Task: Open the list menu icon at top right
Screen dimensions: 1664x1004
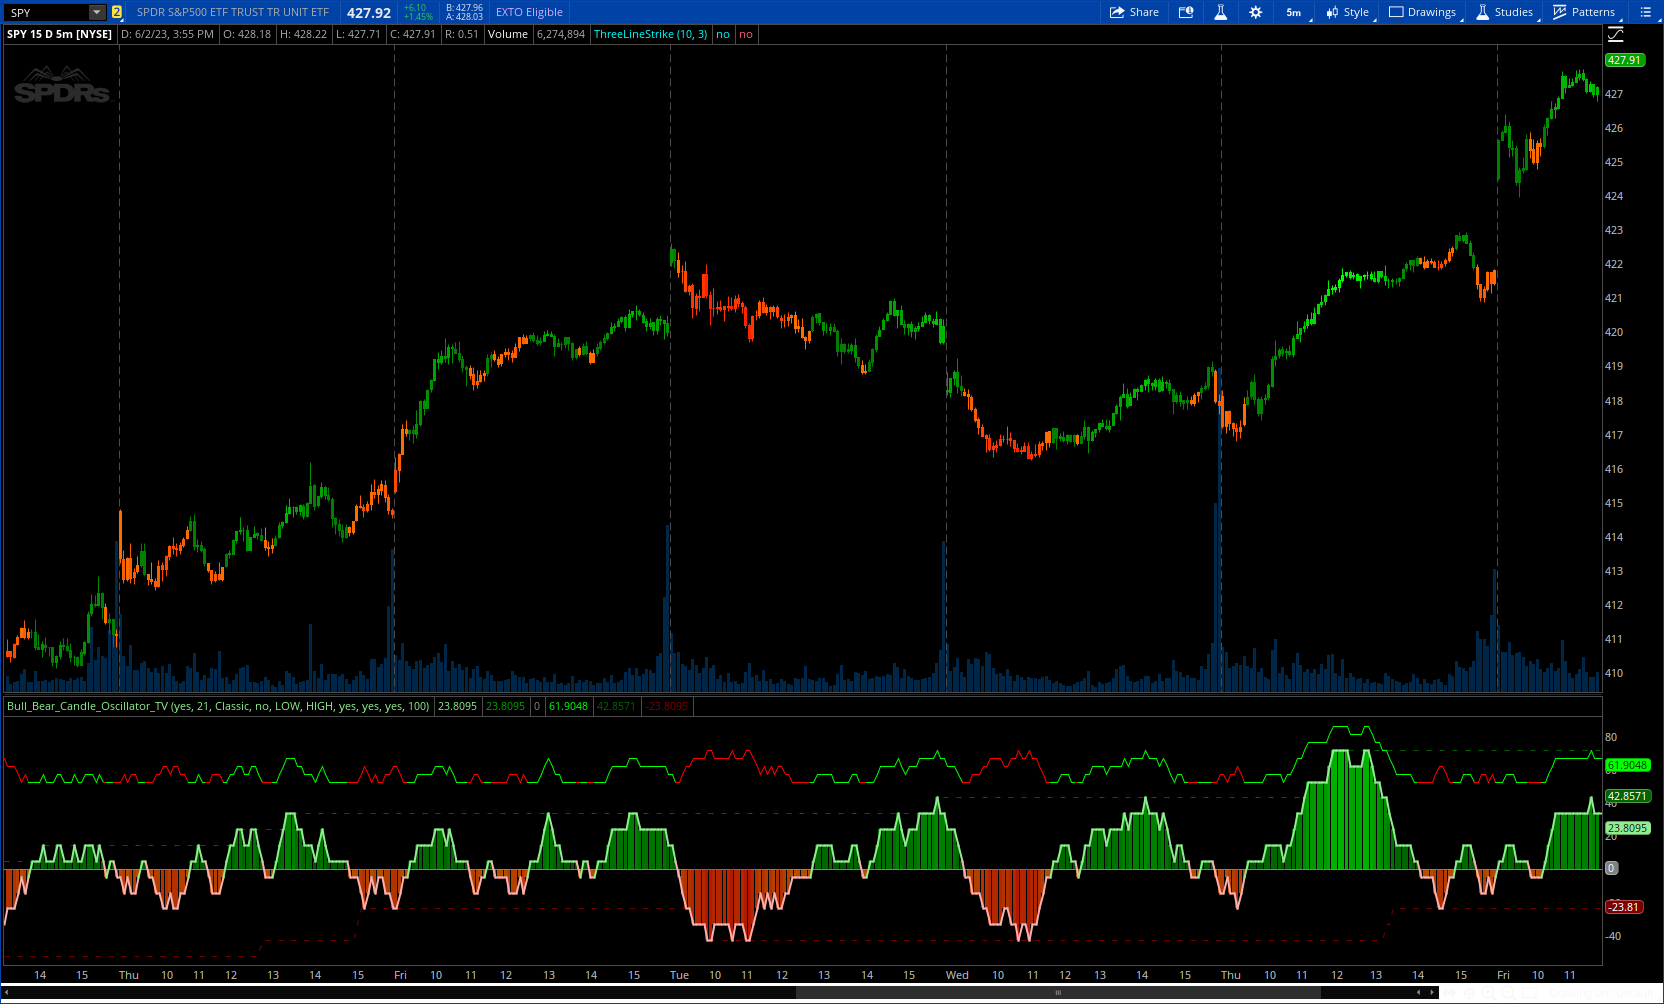Action: point(1645,12)
